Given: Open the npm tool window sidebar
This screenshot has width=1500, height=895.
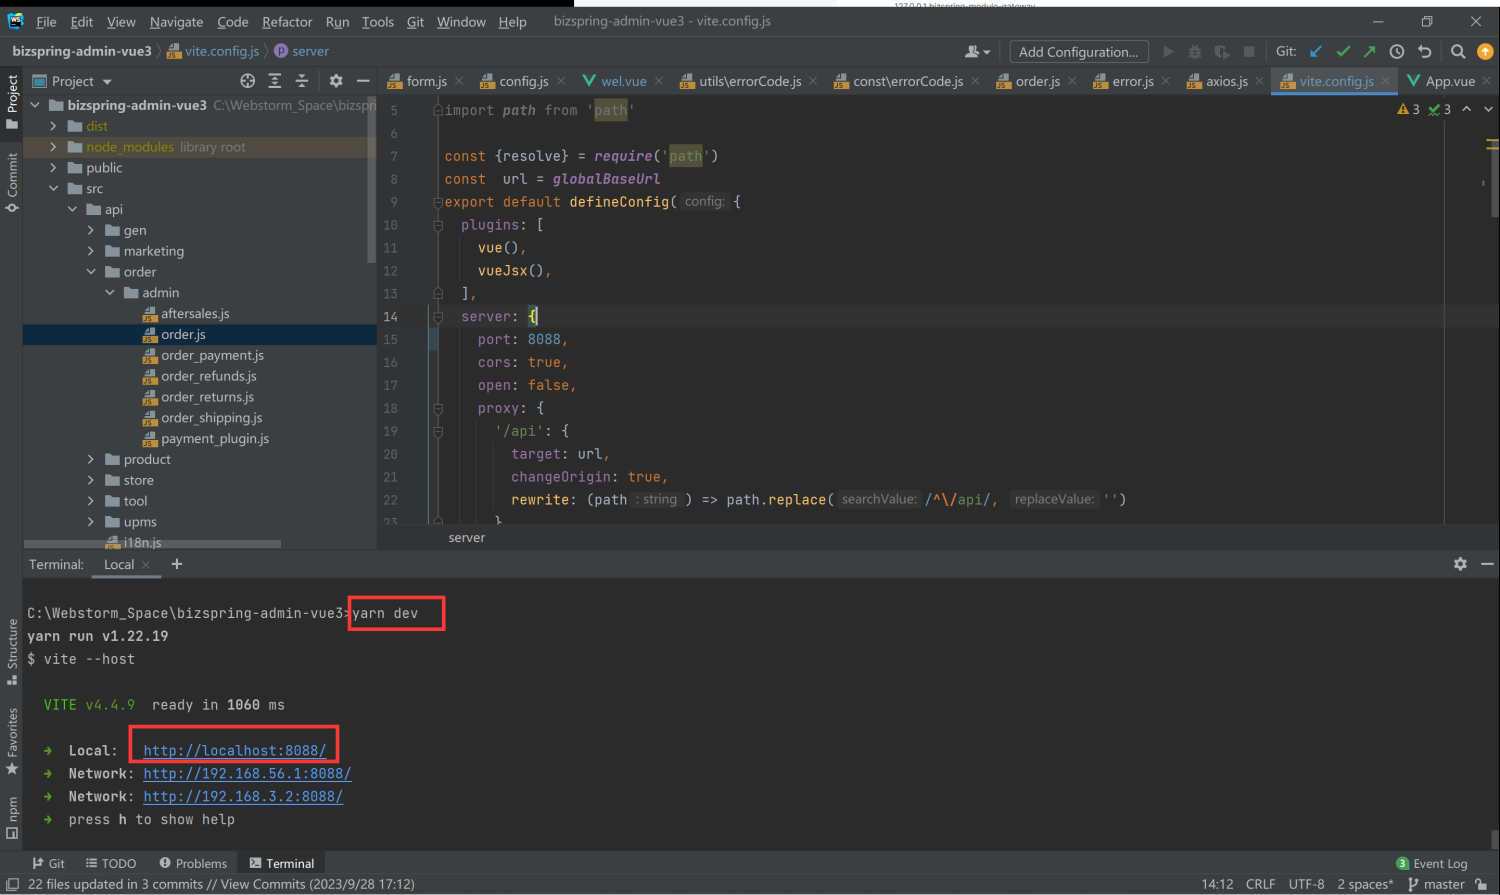Looking at the screenshot, I should coord(12,817).
